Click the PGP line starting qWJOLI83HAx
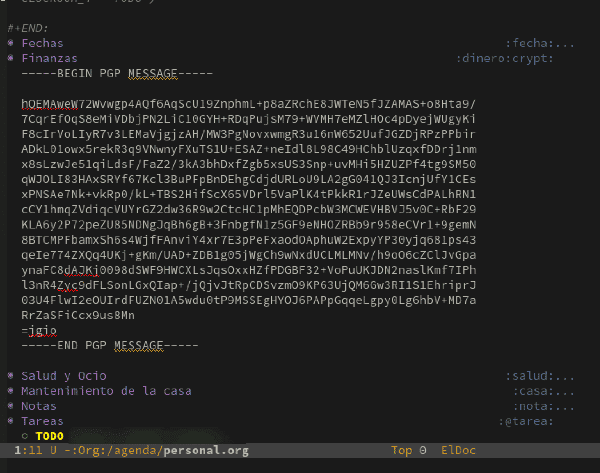Viewport: 600px width, 473px height. click(249, 179)
